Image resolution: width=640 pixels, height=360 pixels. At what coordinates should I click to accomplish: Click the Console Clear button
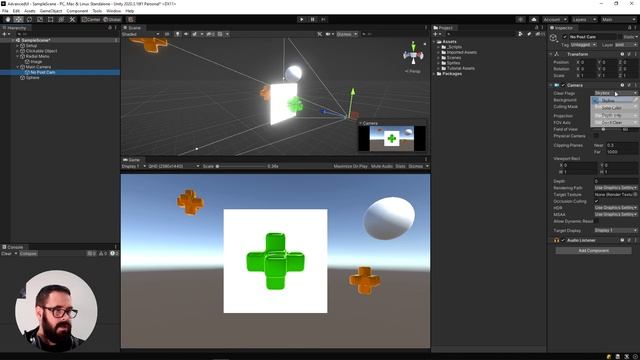(x=6, y=253)
